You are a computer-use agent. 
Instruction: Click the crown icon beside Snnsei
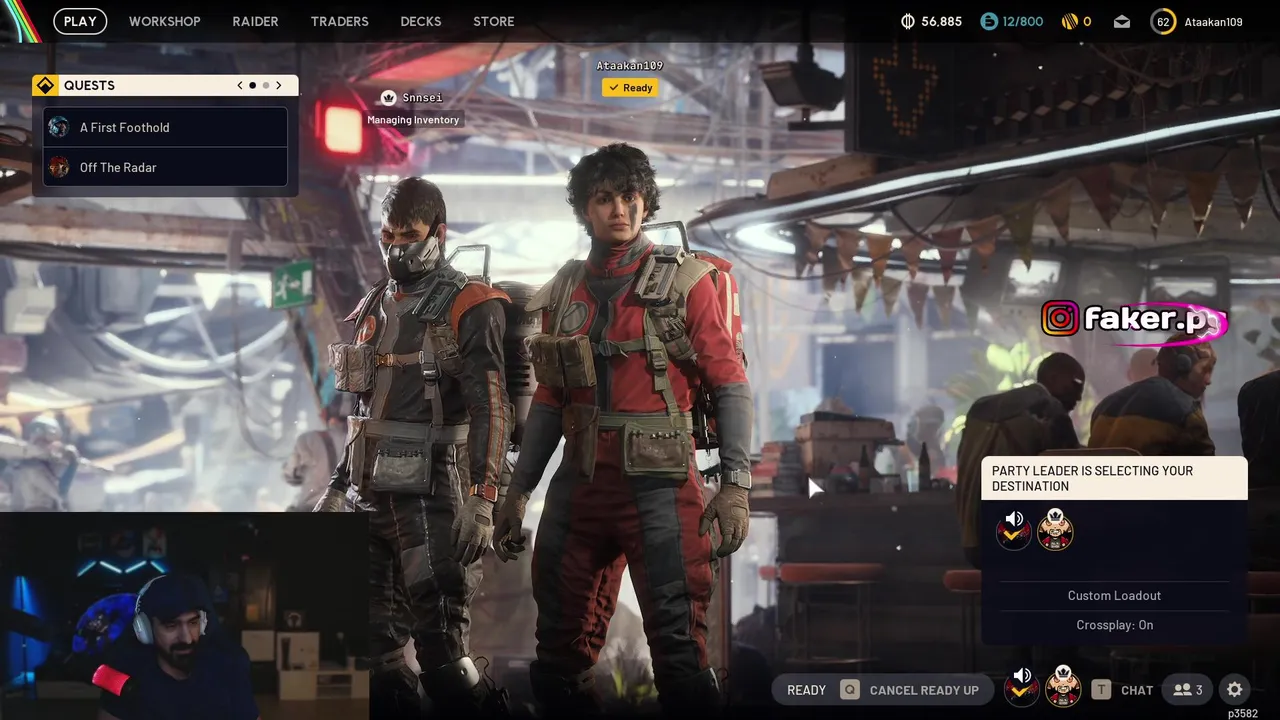(389, 97)
